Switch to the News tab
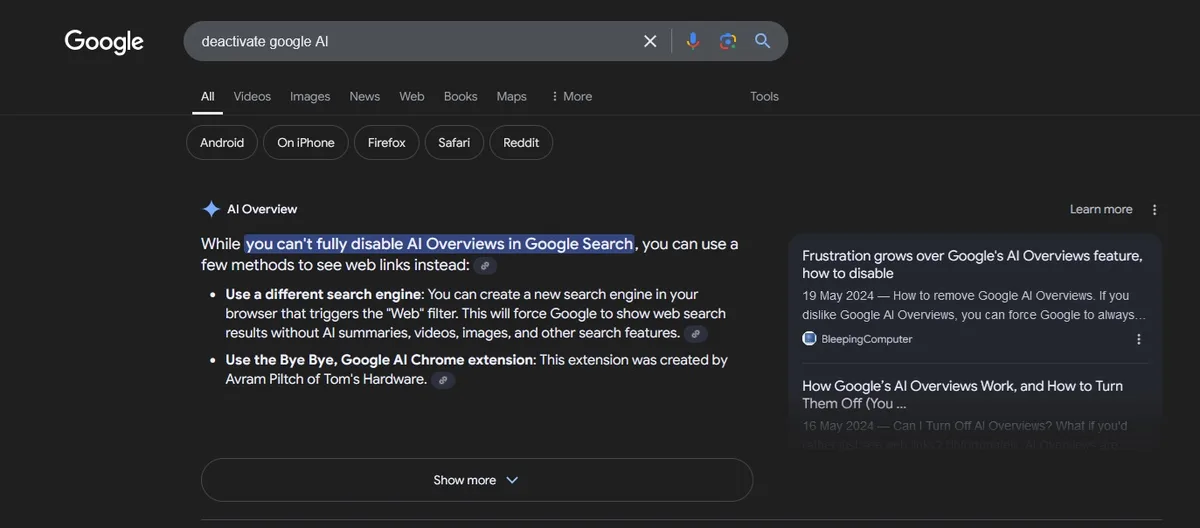Image resolution: width=1200 pixels, height=528 pixels. [365, 97]
